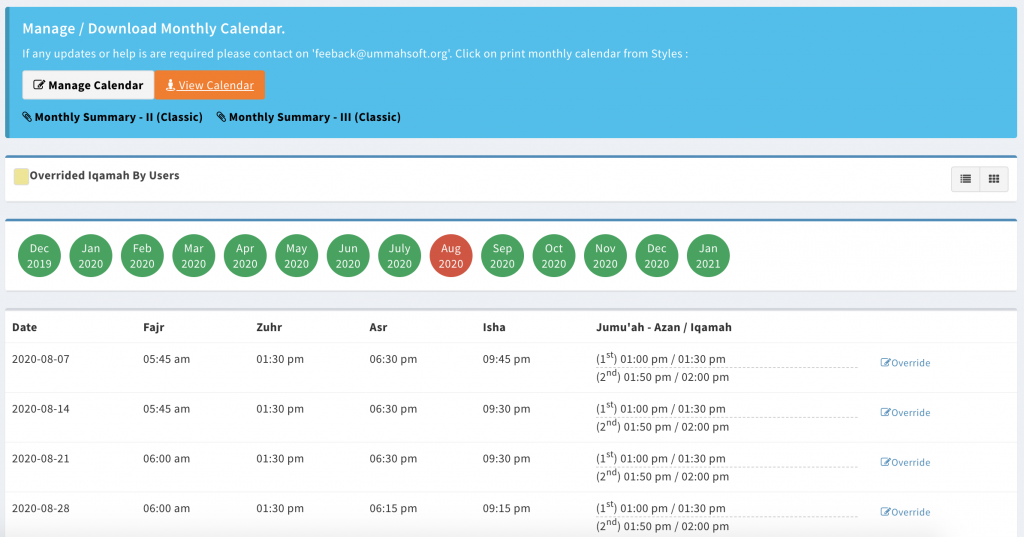Pick the July 2020 month circle
1024x537 pixels.
399,256
